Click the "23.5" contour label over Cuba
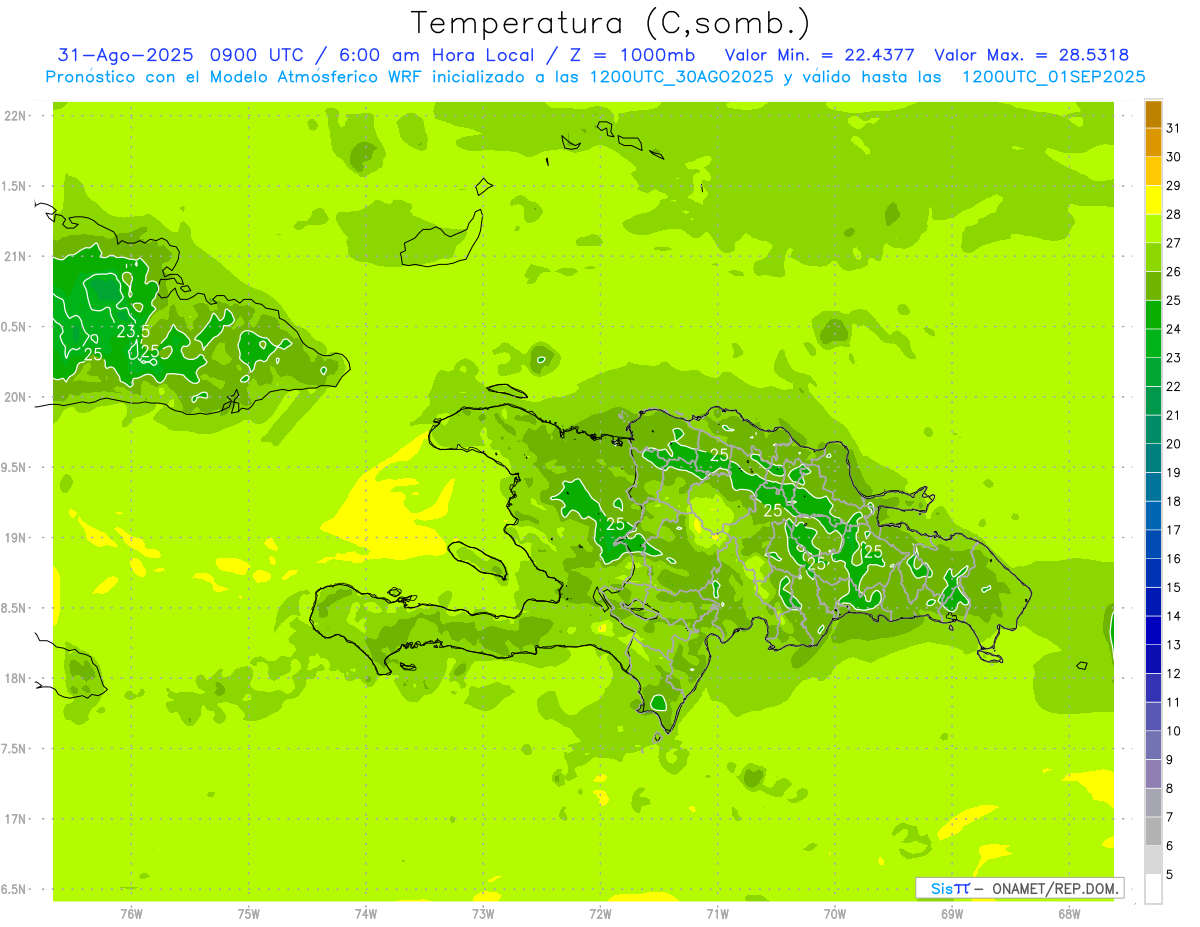The image size is (1200, 927). (x=133, y=331)
